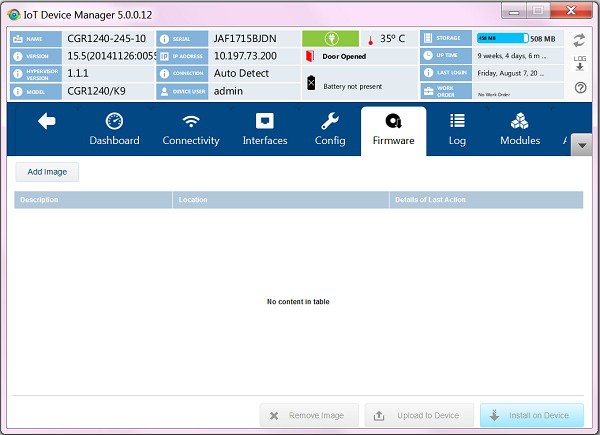The width and height of the screenshot is (600, 435).
Task: Click the red door opened icon
Action: click(x=310, y=56)
